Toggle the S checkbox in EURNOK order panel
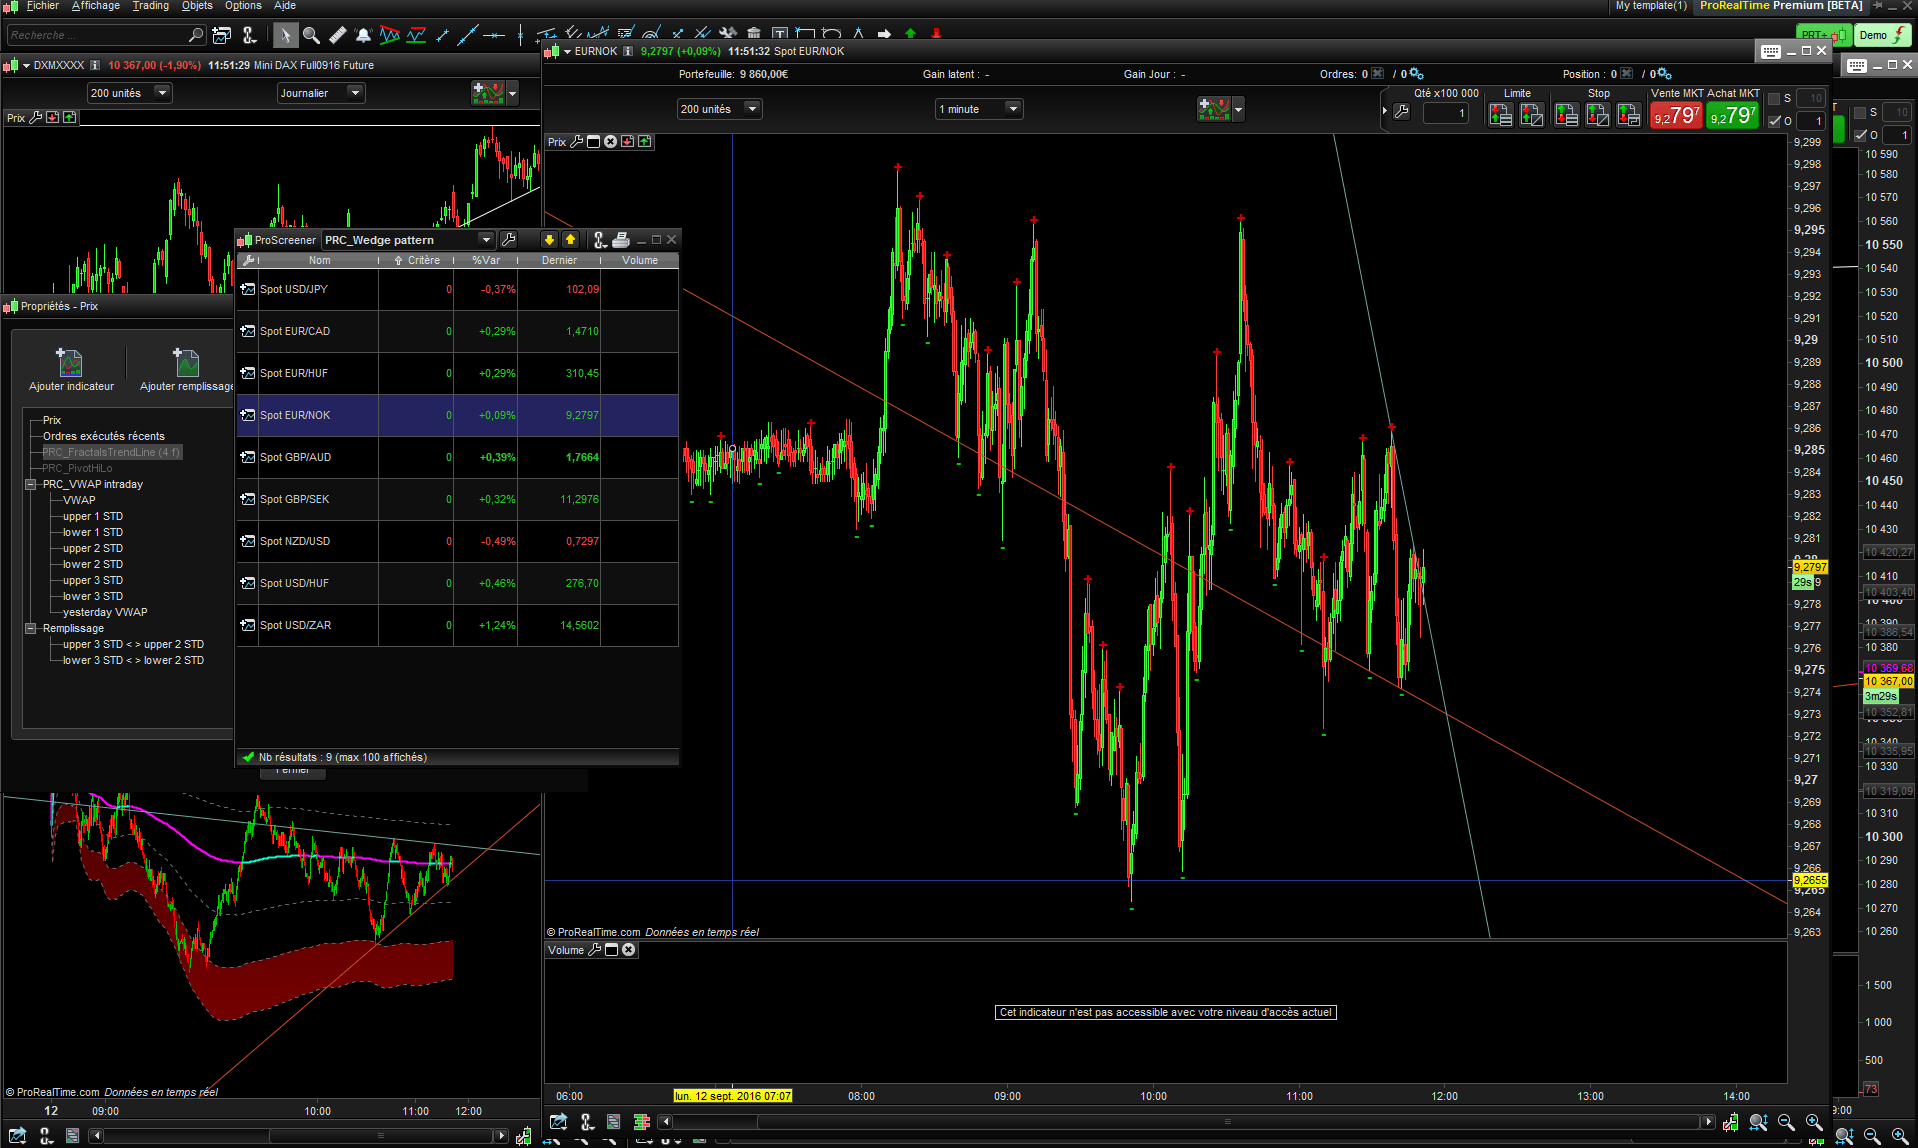Screen dimensions: 1918x1148 (1774, 99)
